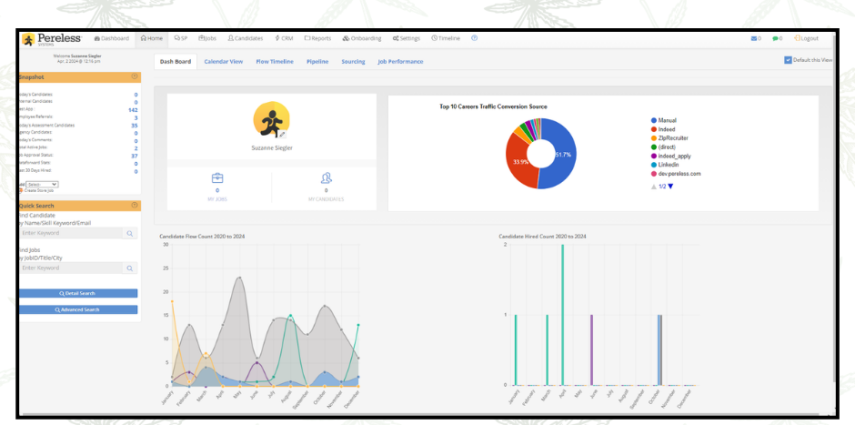Click the My Jobs briefcase icon
855x425 pixels.
[x=217, y=178]
